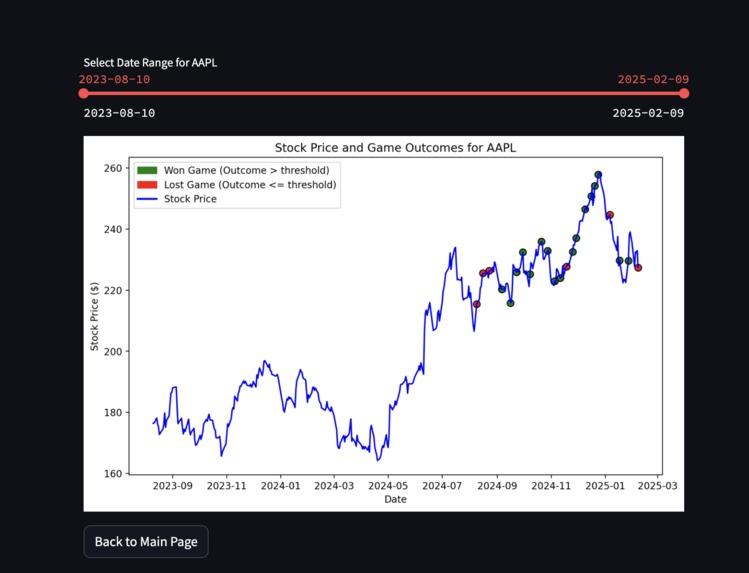The image size is (749, 573).
Task: Click the 2024-03 x-axis tick label
Action: tap(334, 486)
